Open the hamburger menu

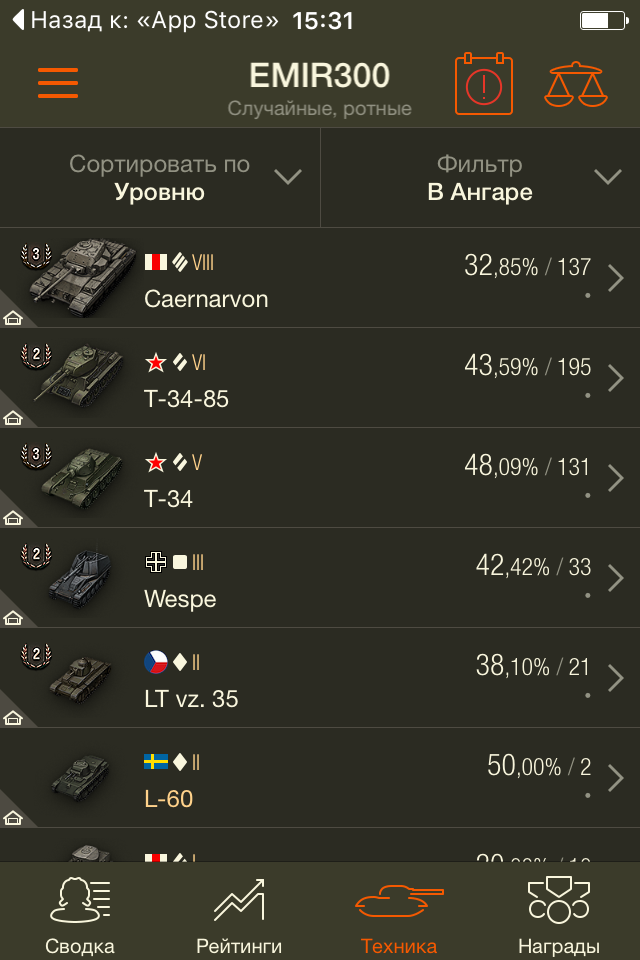coord(58,82)
